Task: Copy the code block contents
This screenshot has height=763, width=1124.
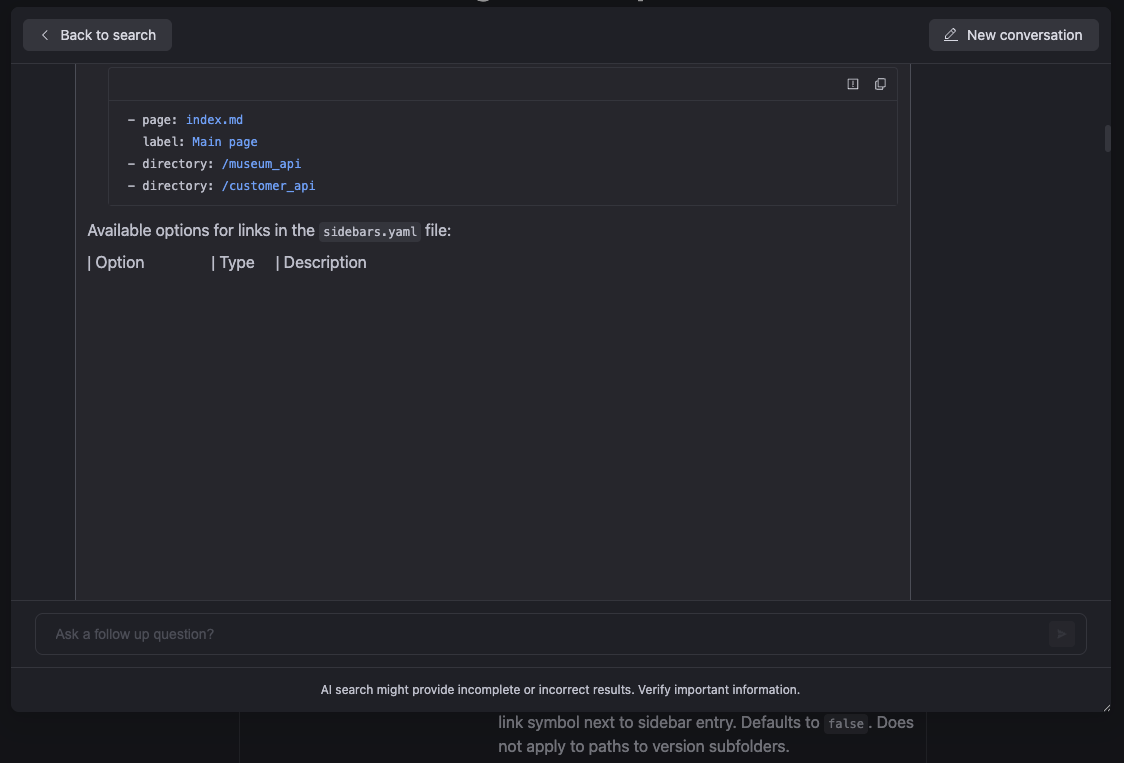Action: click(x=880, y=84)
